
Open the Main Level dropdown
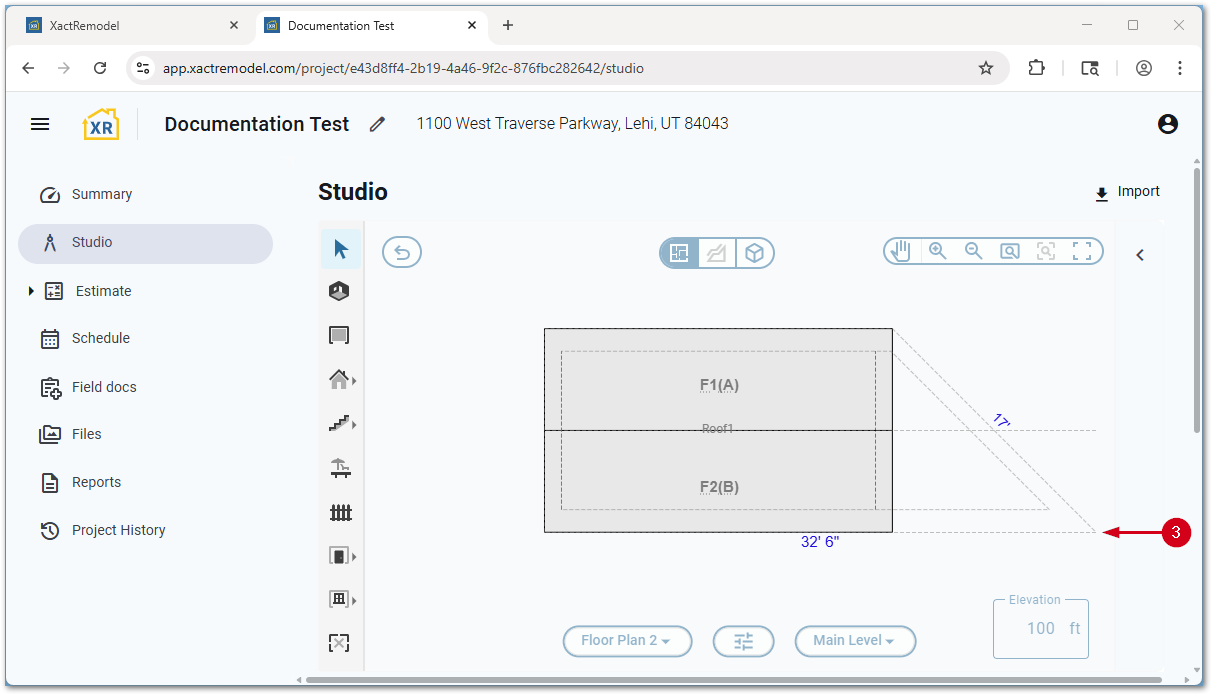855,641
